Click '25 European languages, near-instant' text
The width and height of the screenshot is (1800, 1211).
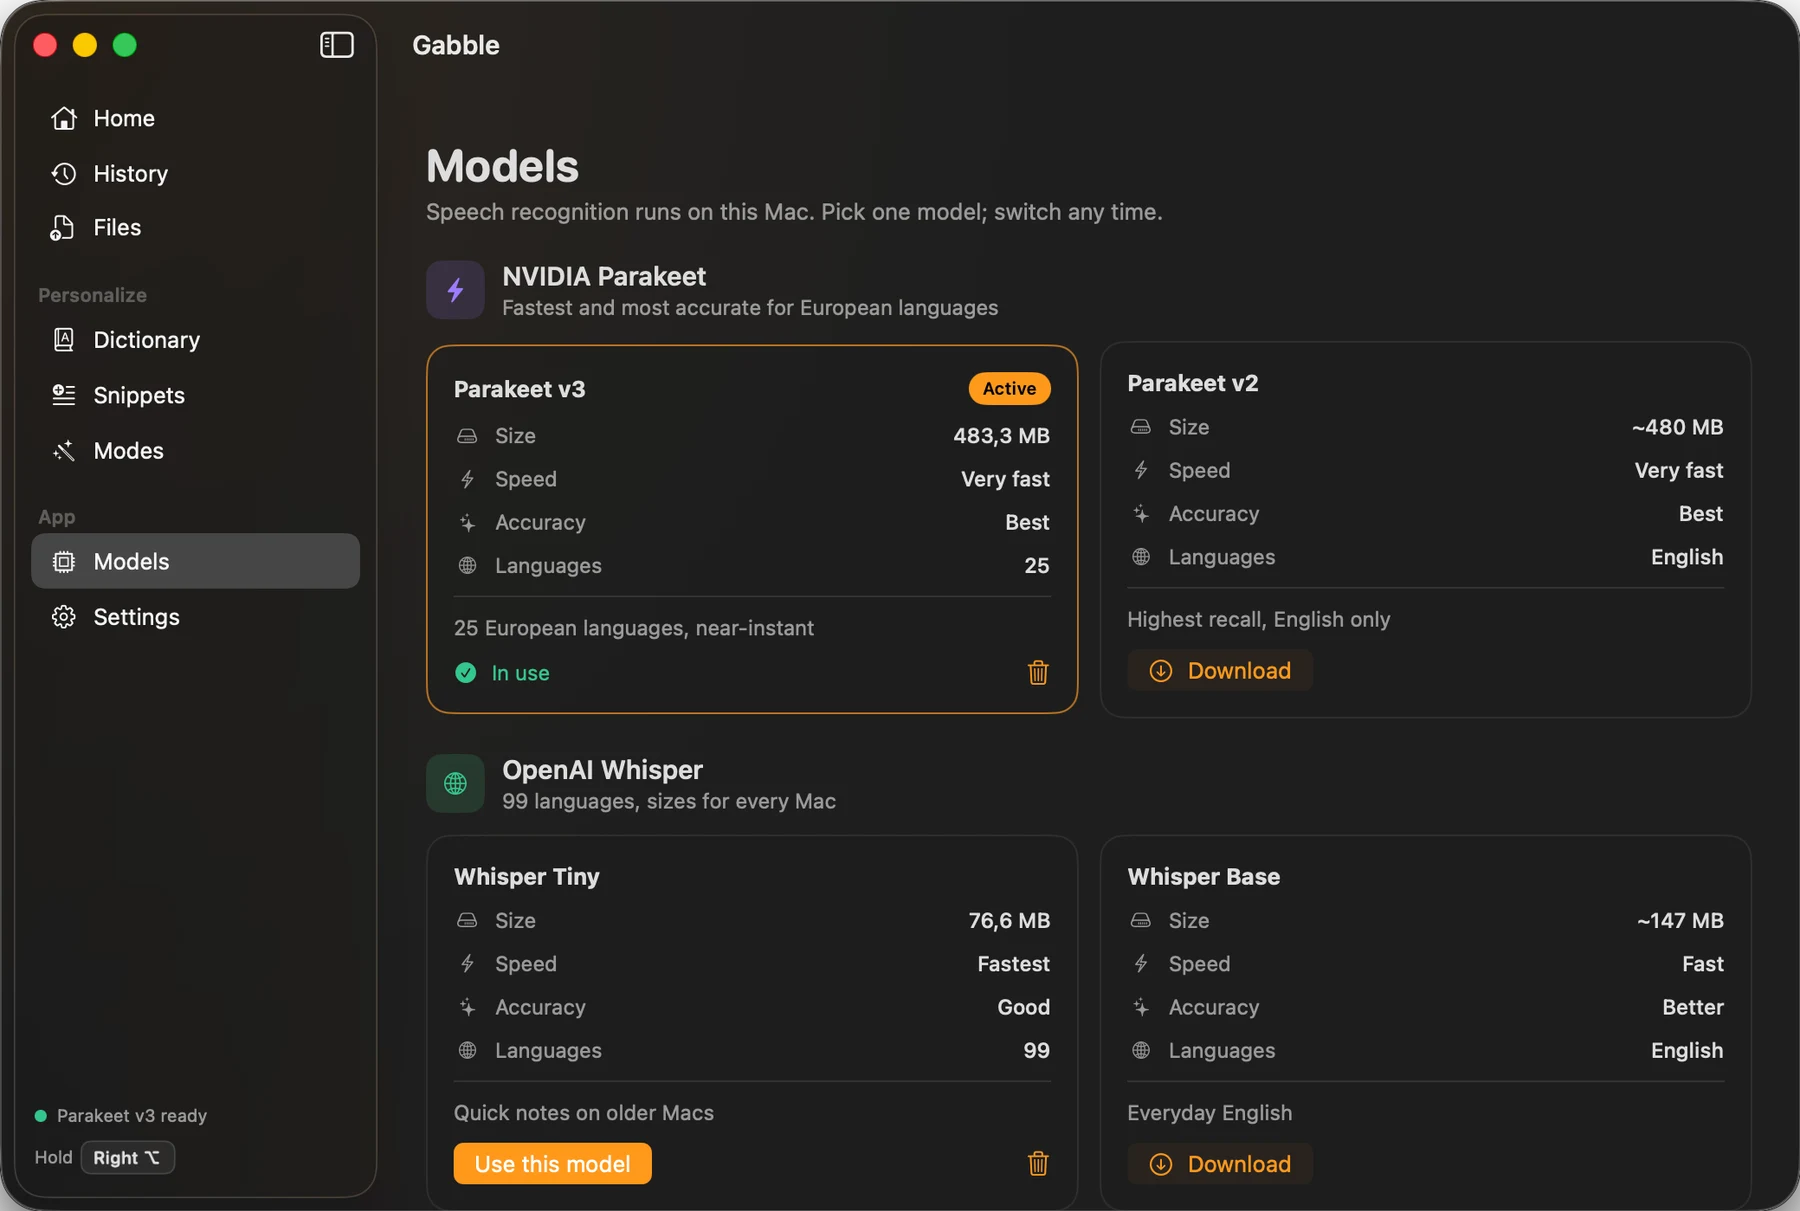[x=634, y=629]
